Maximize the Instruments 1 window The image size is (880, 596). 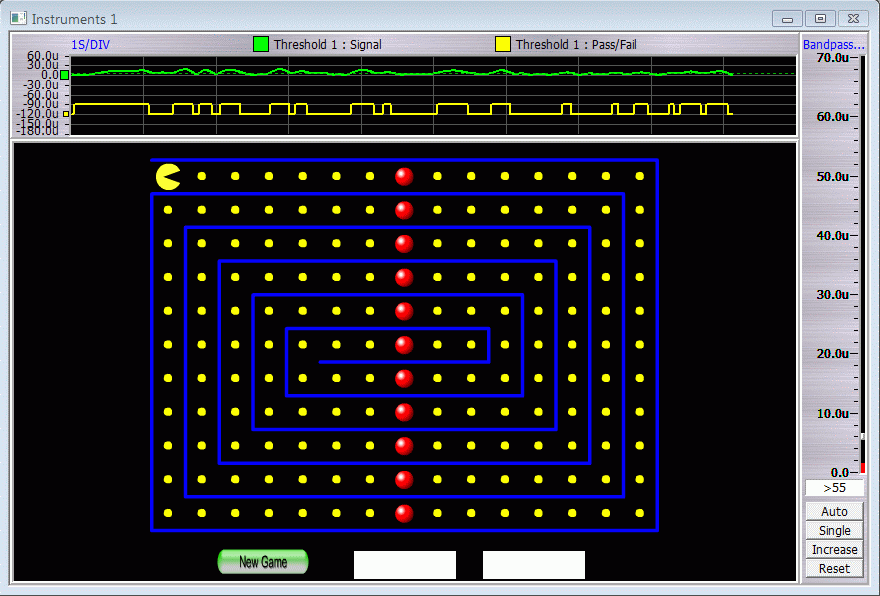click(x=820, y=19)
